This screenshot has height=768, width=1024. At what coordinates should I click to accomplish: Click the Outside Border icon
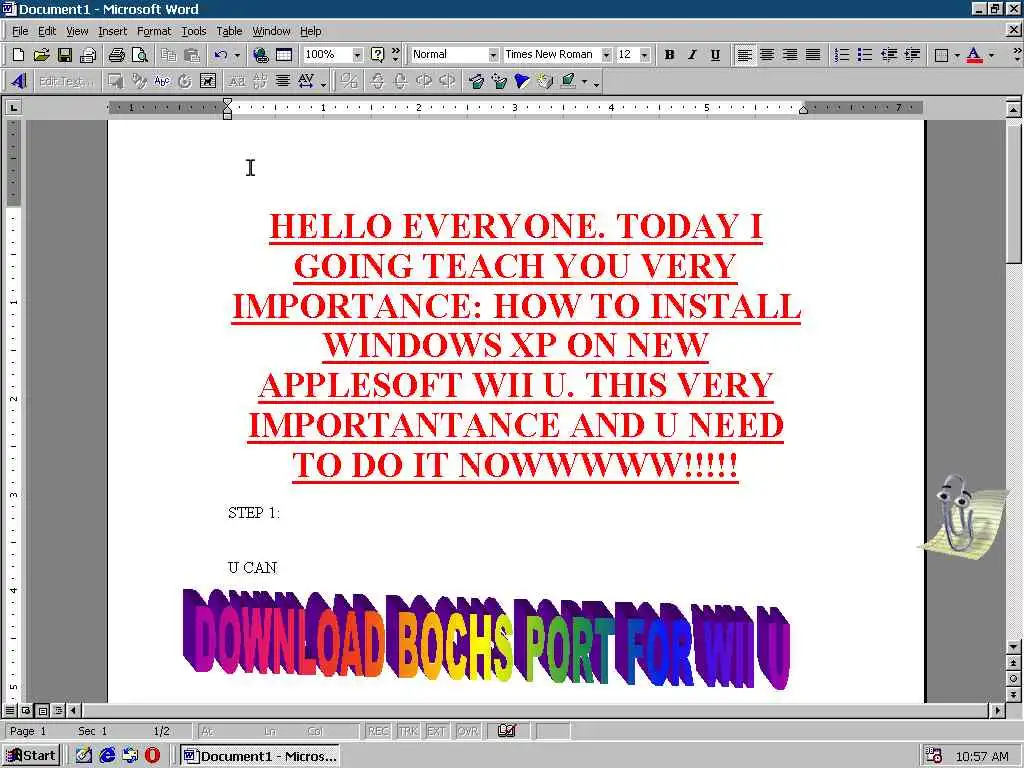[x=941, y=55]
